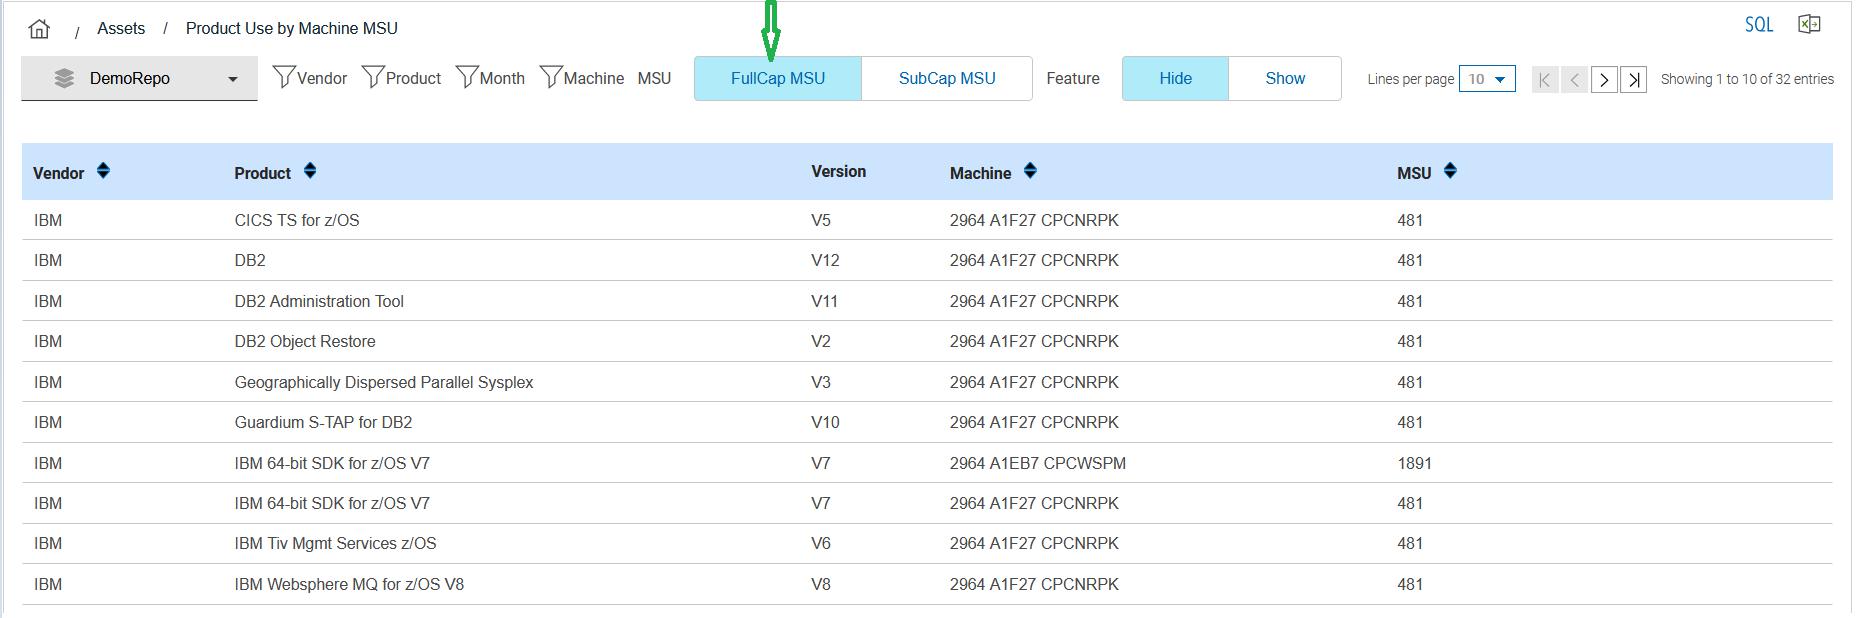
Task: Click the Assets breadcrumb link
Action: click(x=121, y=28)
